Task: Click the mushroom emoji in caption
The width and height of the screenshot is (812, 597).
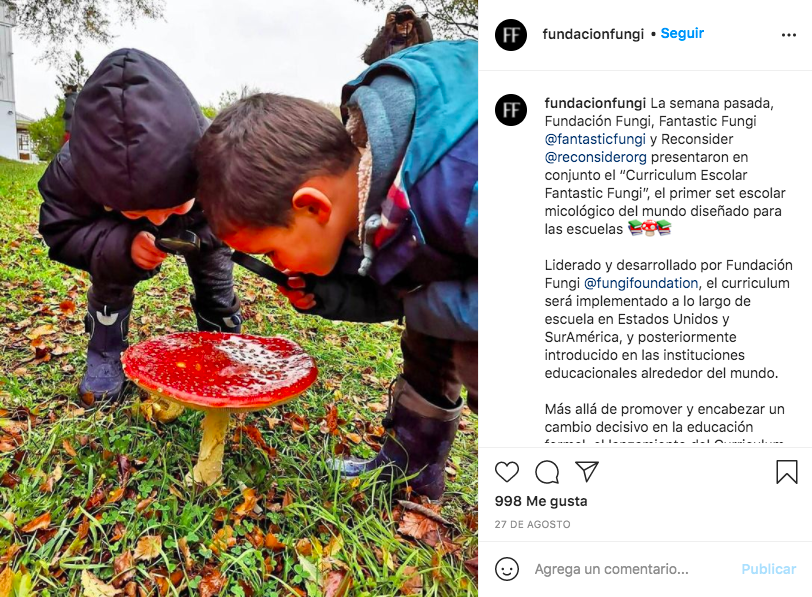Action: pyautogui.click(x=649, y=228)
